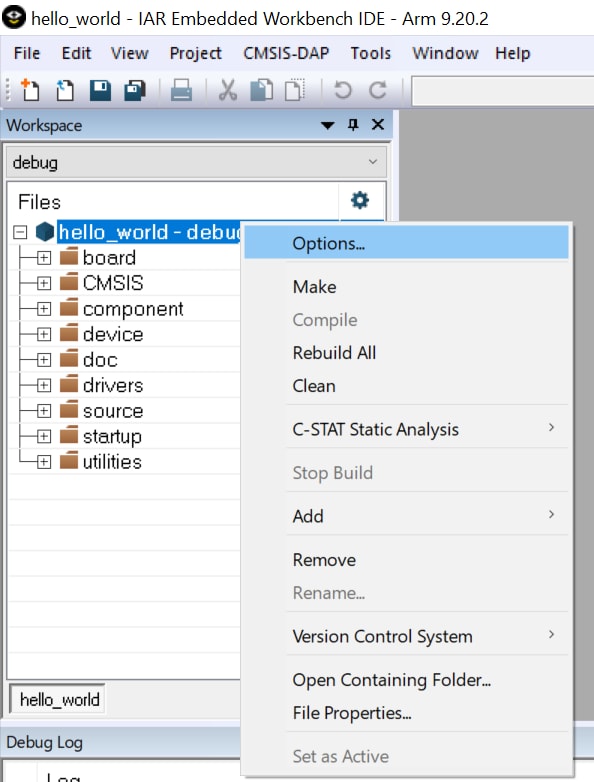Click the startup folder icon
The image size is (594, 782).
point(69,435)
